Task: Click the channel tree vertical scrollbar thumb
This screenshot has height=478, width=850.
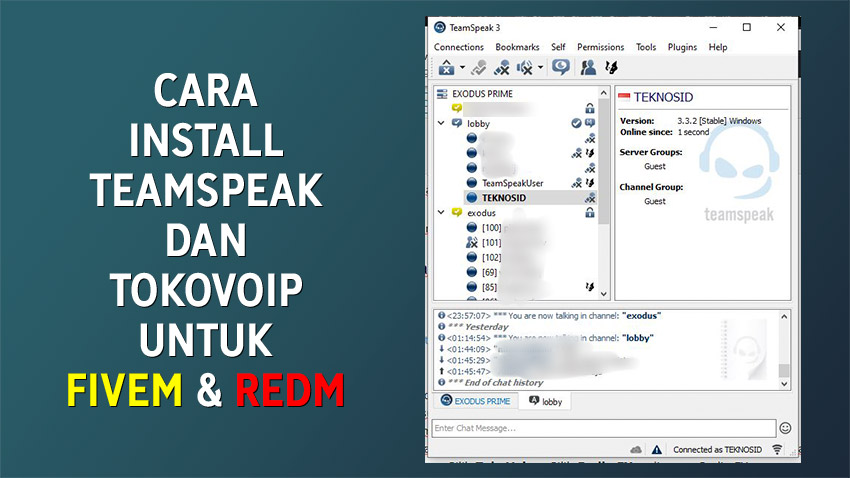Action: [603, 163]
